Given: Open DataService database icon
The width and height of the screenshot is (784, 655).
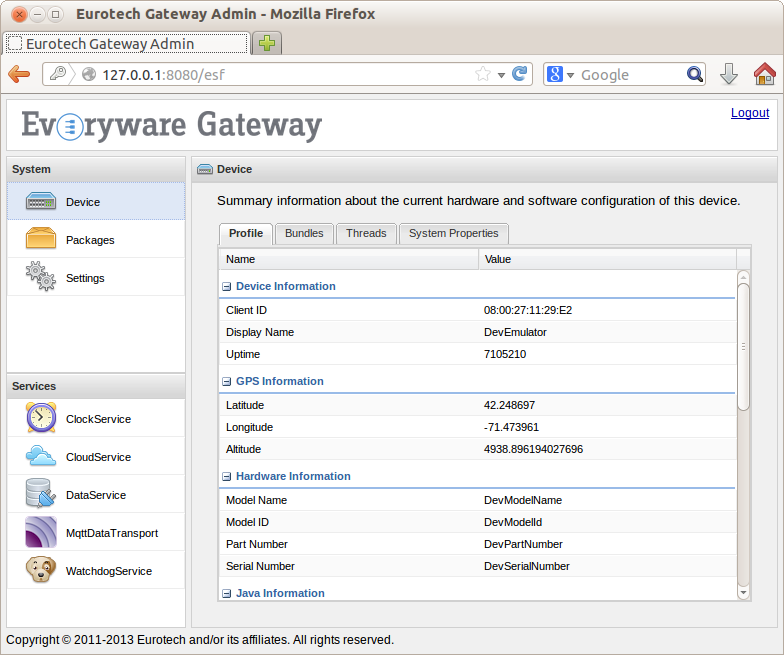Looking at the screenshot, I should click(40, 493).
